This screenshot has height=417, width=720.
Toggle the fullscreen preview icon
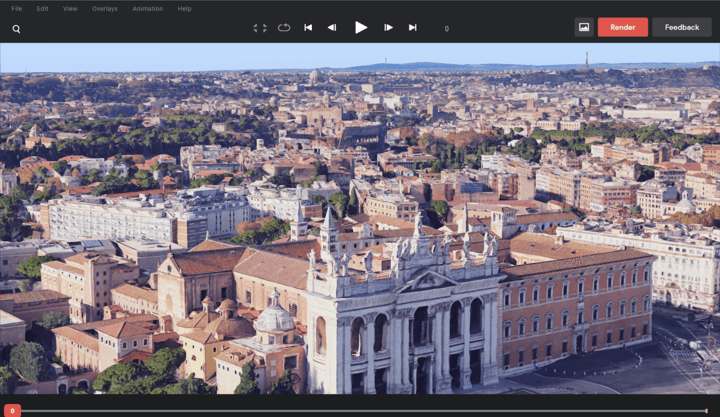click(260, 28)
